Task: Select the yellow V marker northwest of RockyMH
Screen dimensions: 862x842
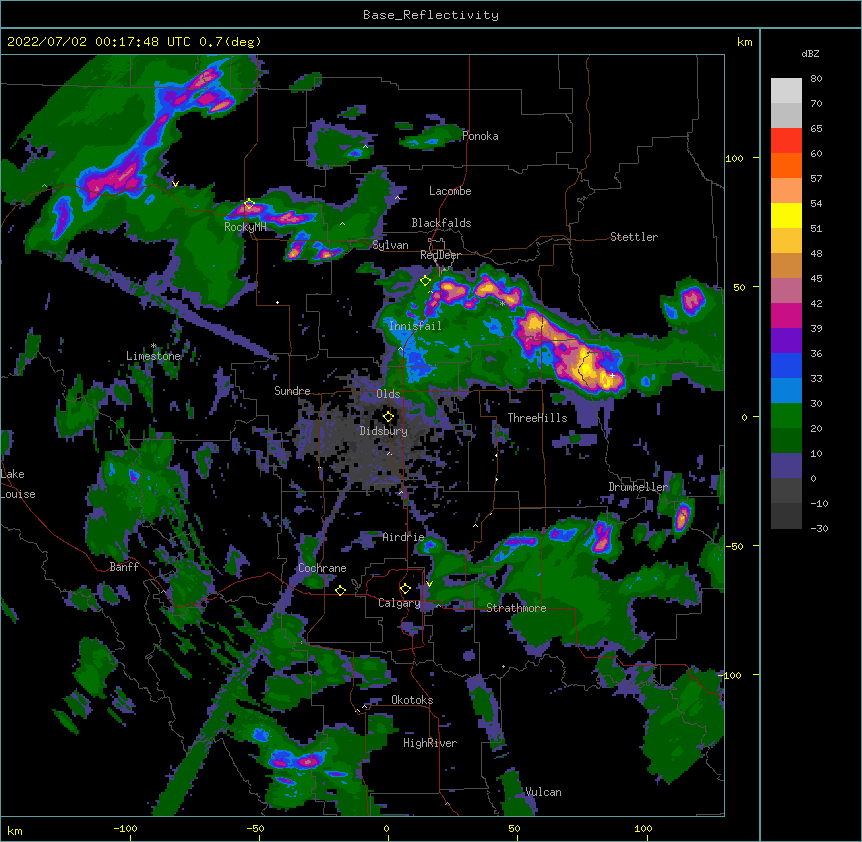Action: (x=175, y=184)
